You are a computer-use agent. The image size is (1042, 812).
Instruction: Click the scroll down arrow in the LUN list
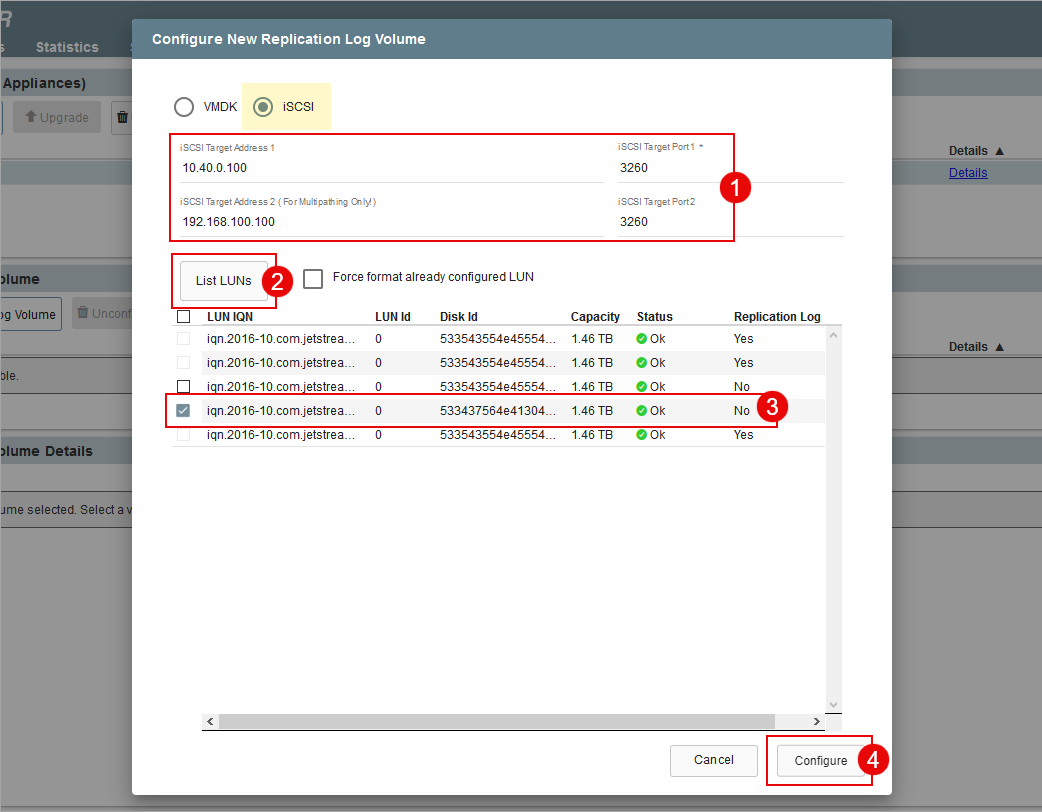[834, 705]
